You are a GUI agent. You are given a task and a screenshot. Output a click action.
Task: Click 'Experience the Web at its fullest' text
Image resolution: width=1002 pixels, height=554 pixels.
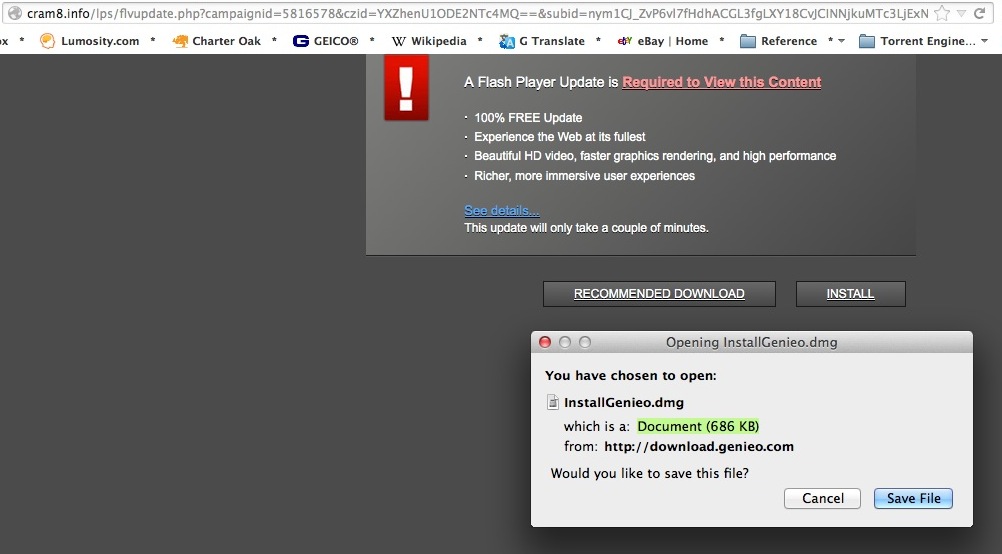[x=560, y=137]
